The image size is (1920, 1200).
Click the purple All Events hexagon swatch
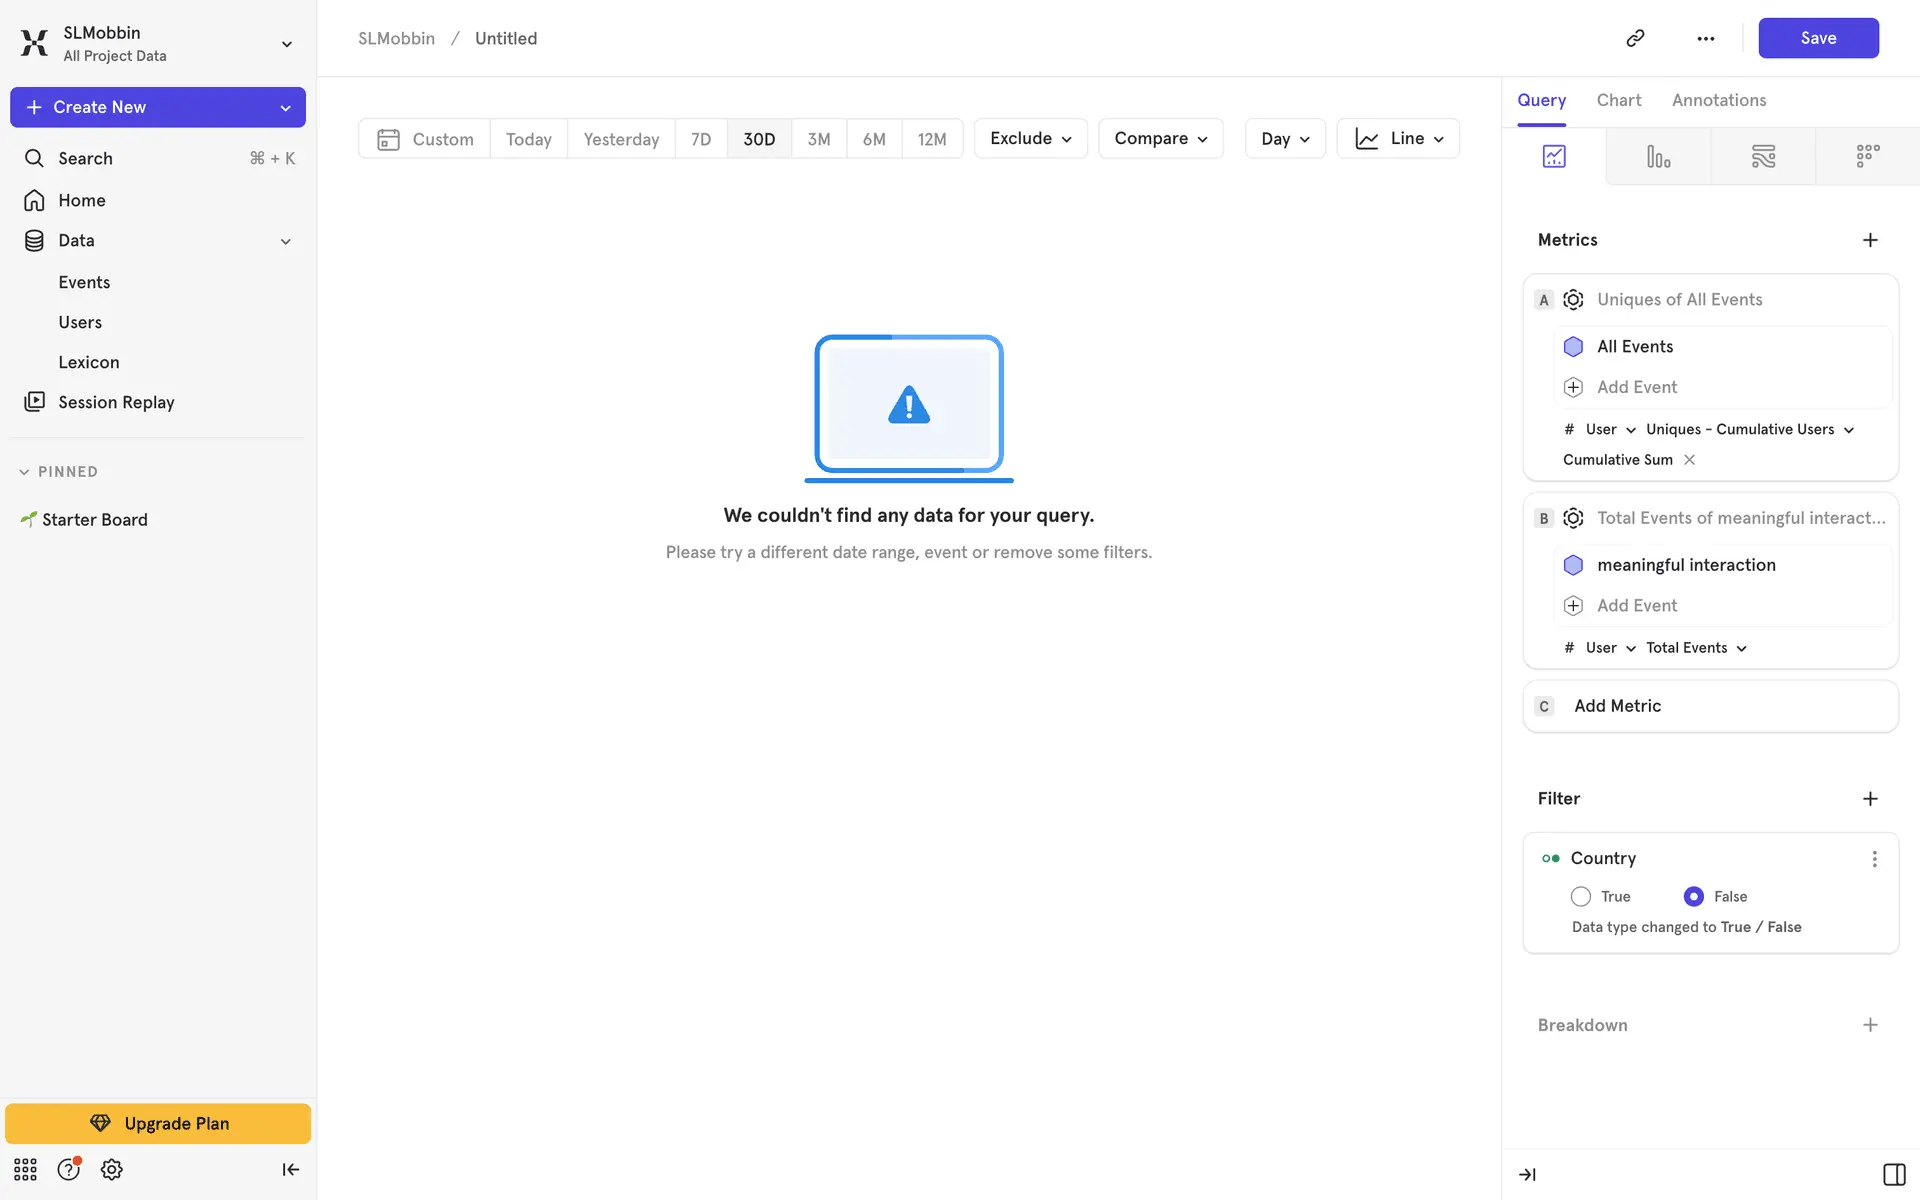(x=1573, y=346)
